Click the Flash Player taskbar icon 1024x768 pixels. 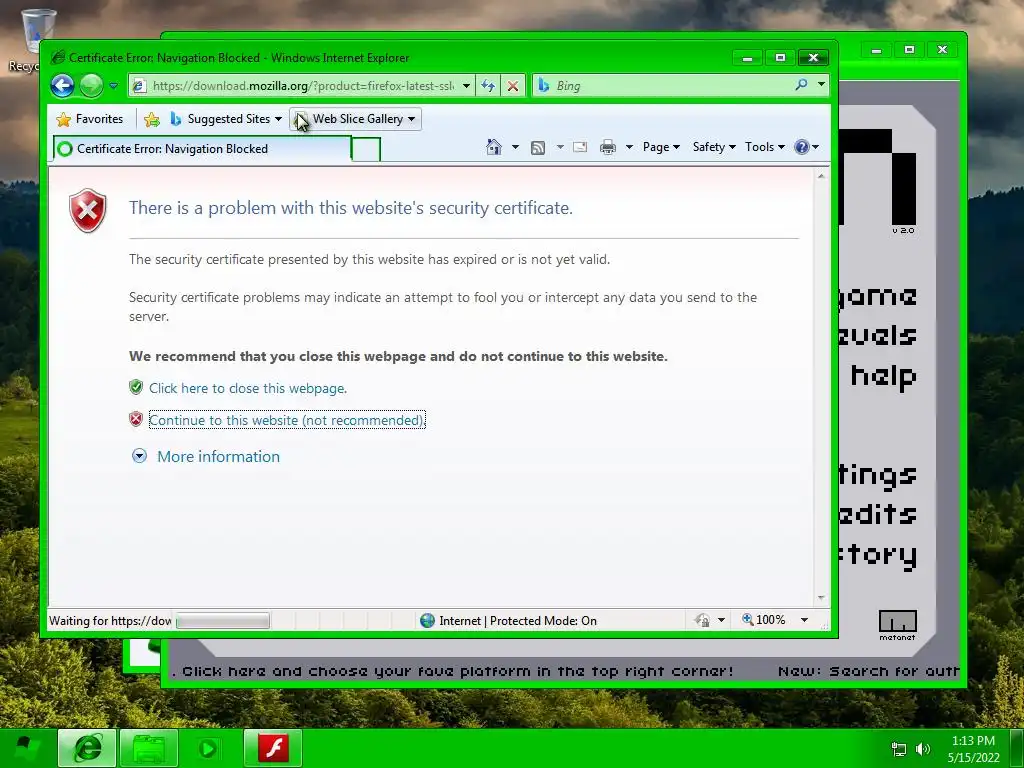(x=273, y=748)
